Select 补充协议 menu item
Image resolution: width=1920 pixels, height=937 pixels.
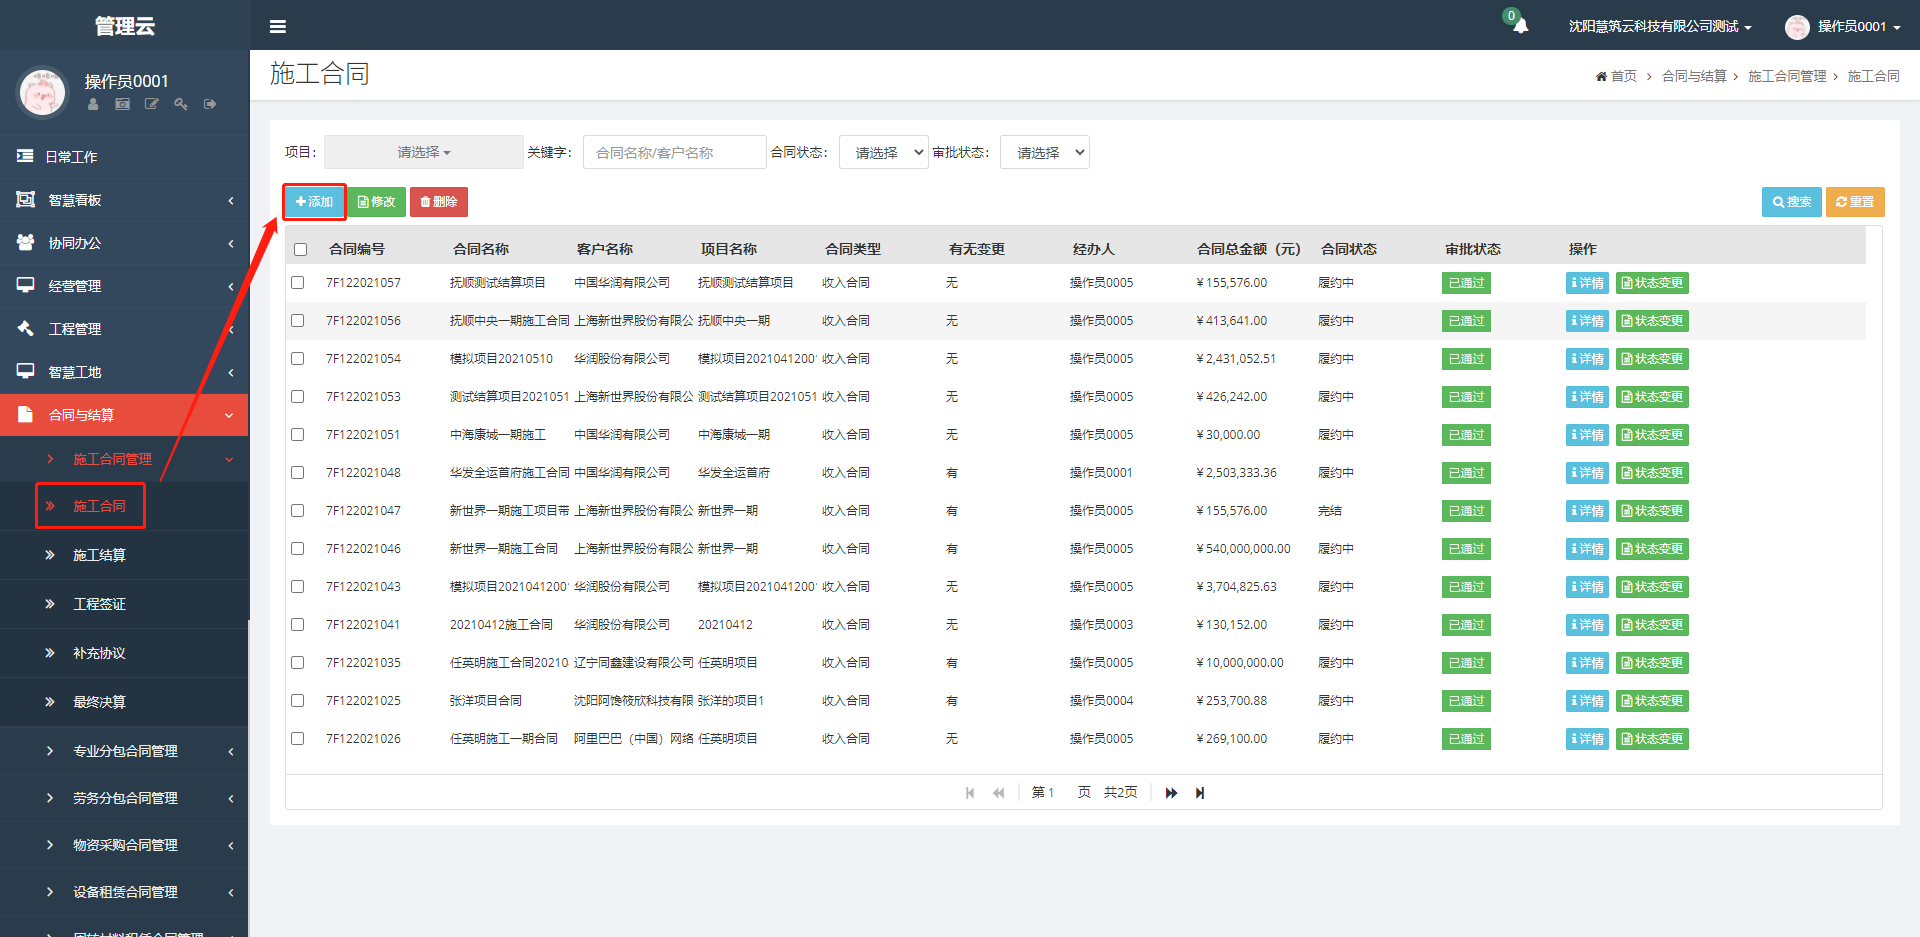(124, 653)
